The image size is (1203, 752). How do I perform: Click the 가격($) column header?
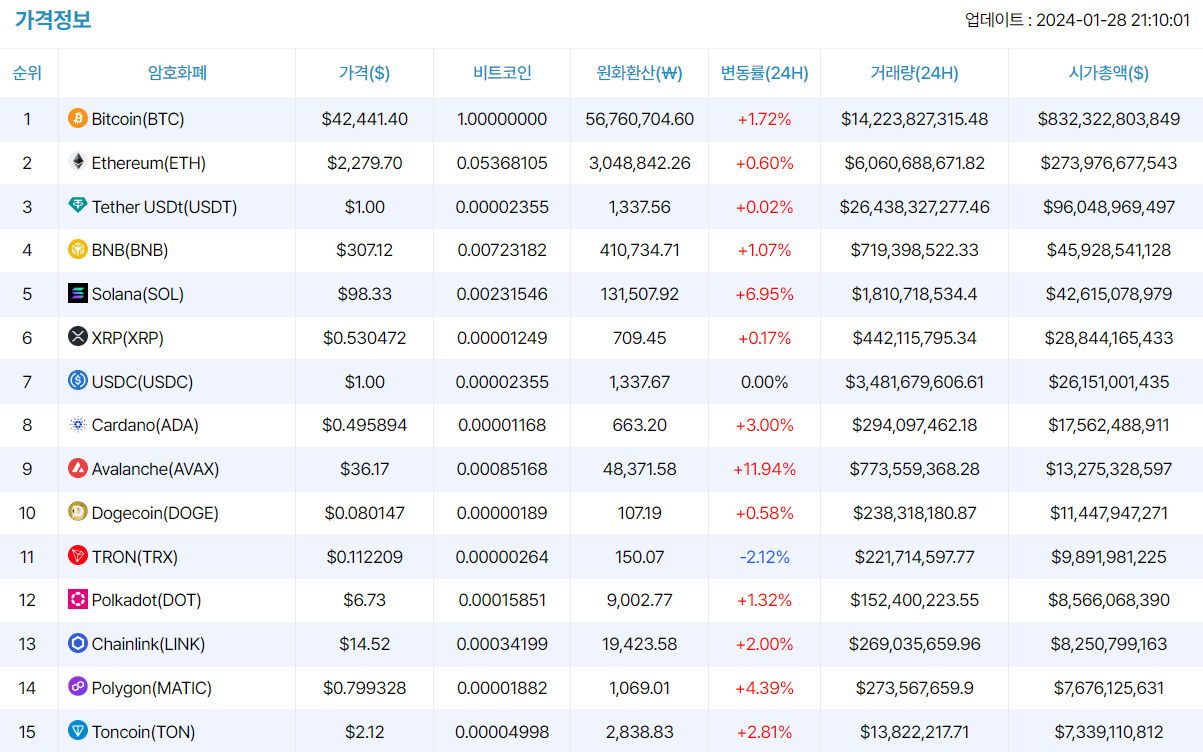(x=365, y=73)
